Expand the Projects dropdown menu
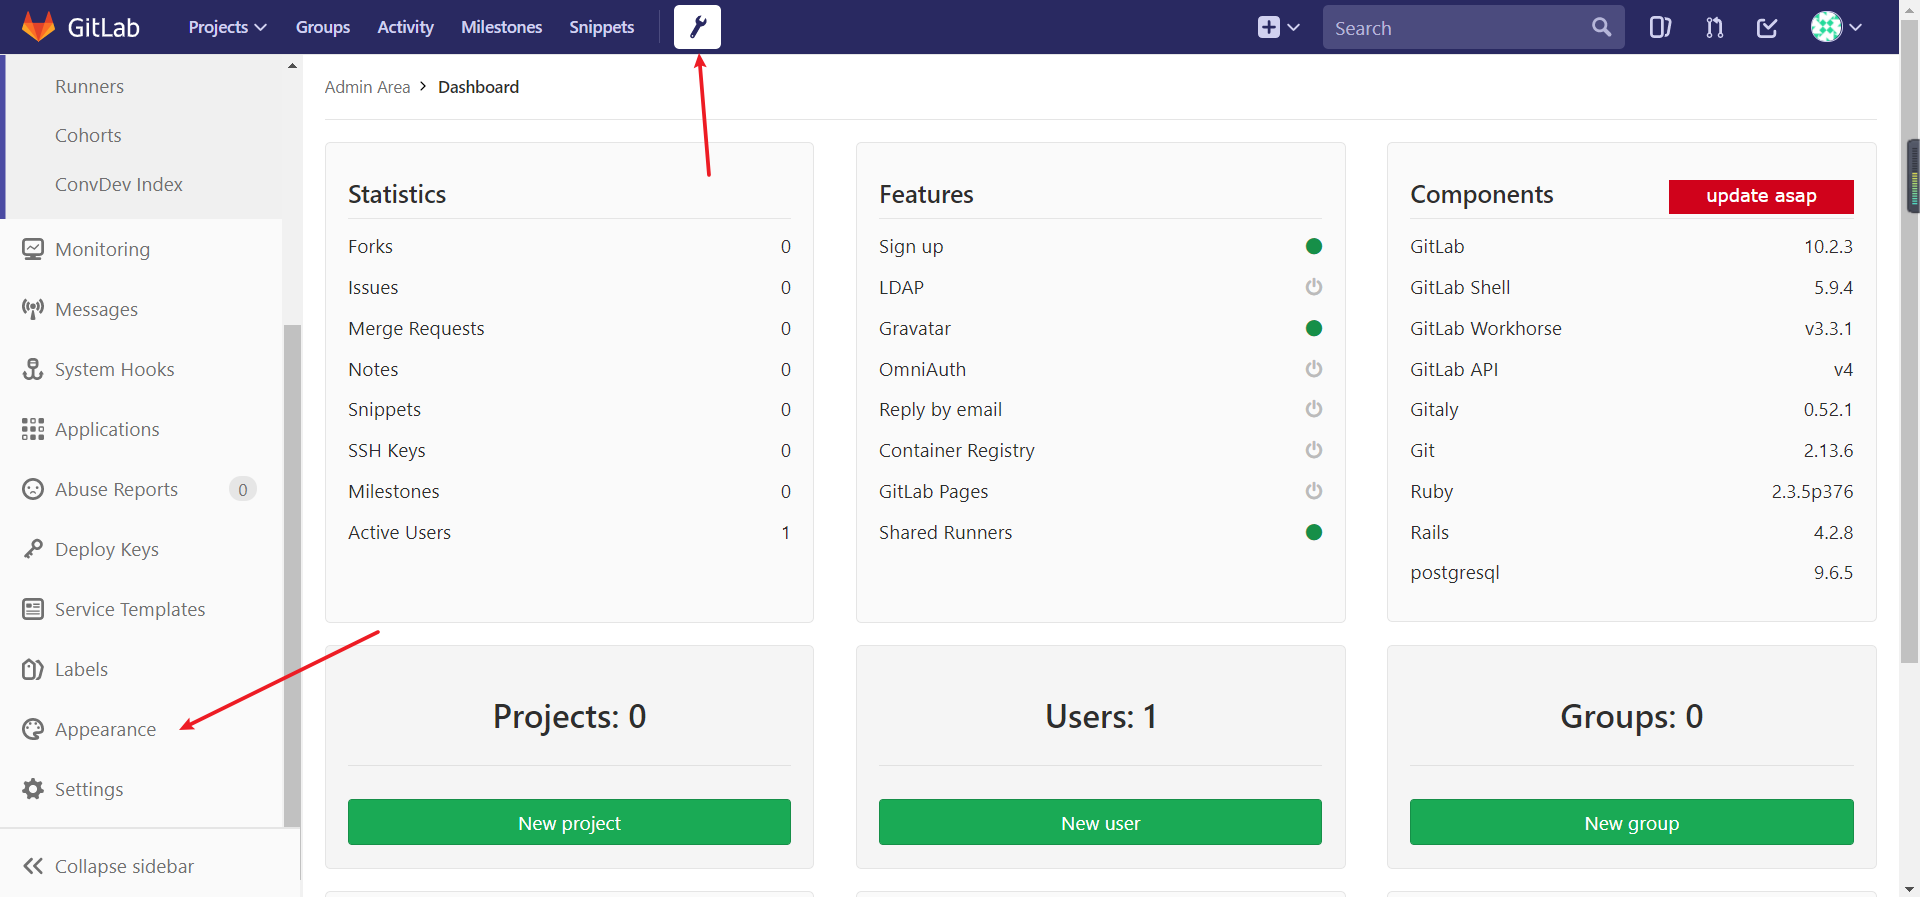The image size is (1920, 897). [x=227, y=27]
